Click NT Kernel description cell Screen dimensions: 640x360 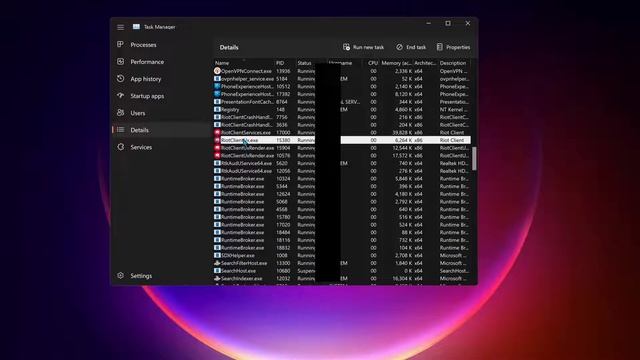pyautogui.click(x=454, y=109)
